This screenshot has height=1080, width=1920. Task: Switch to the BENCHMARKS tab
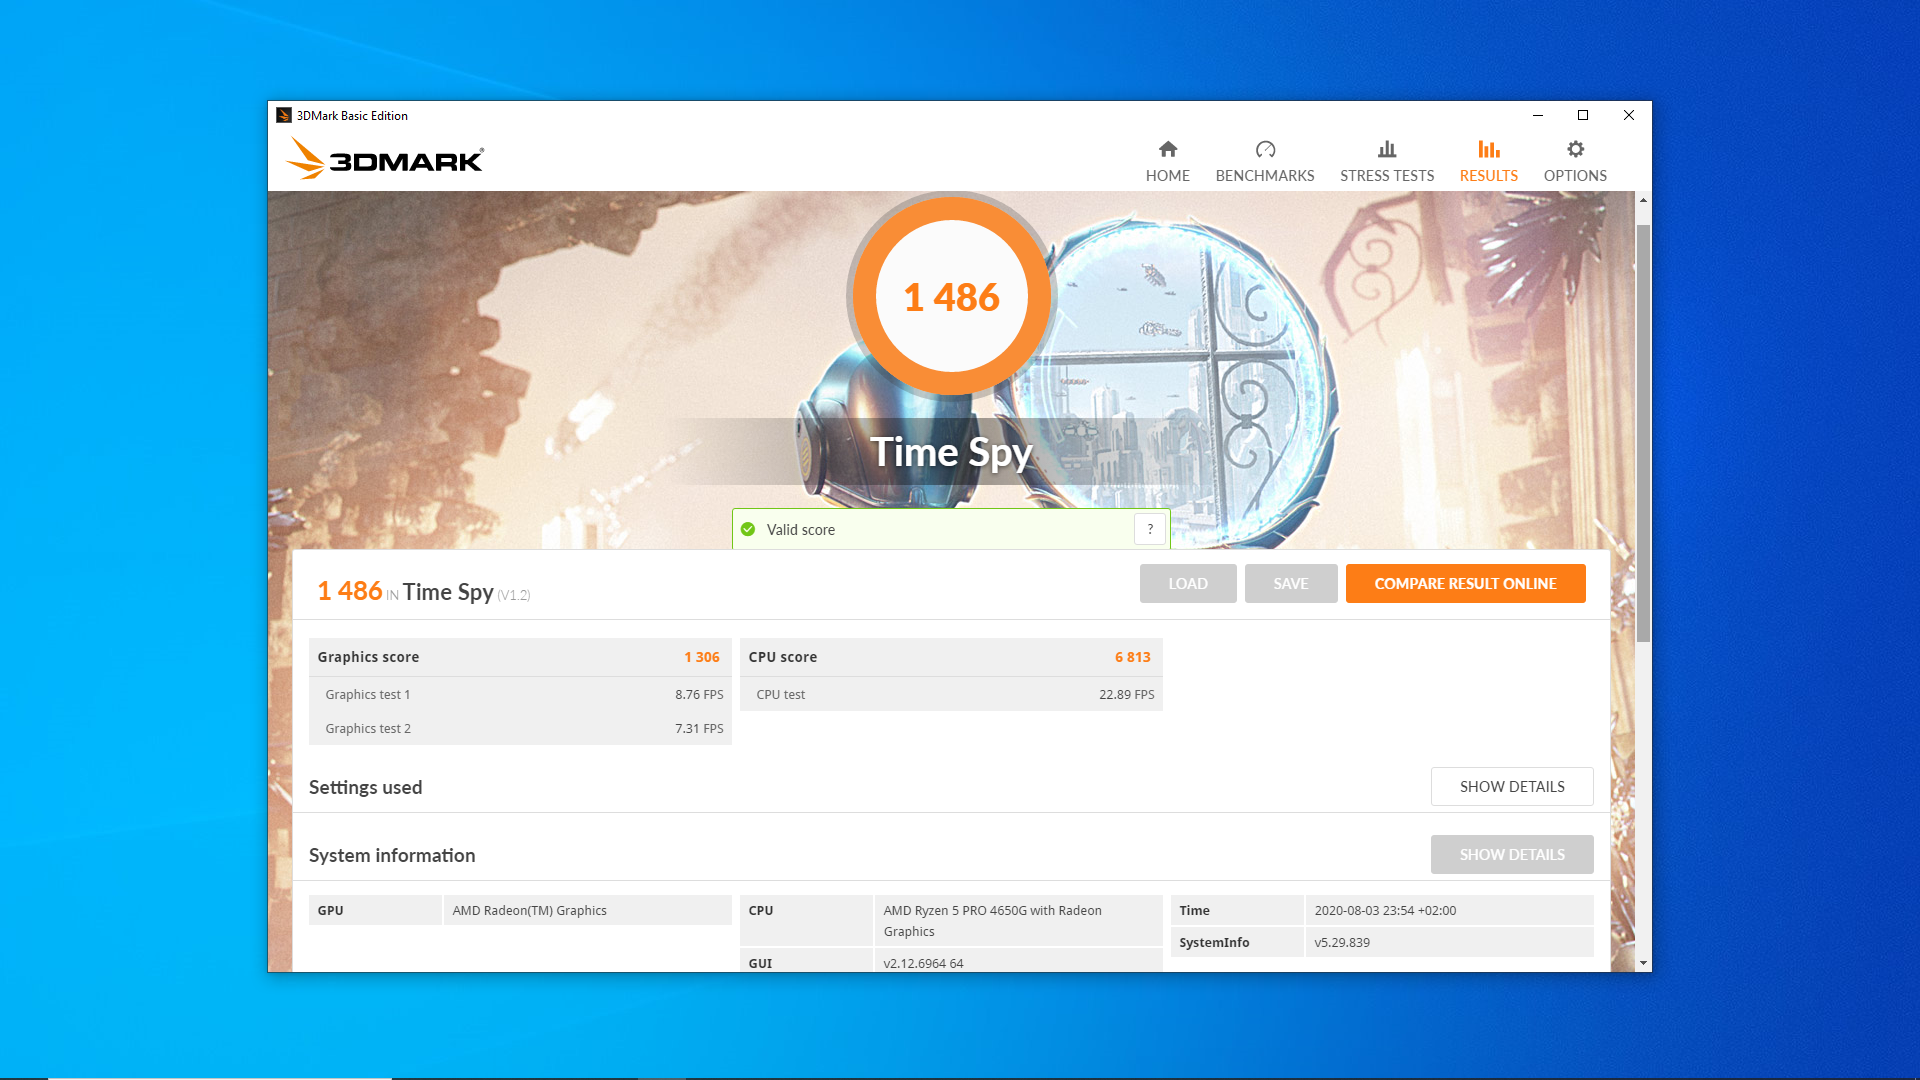[x=1265, y=176]
